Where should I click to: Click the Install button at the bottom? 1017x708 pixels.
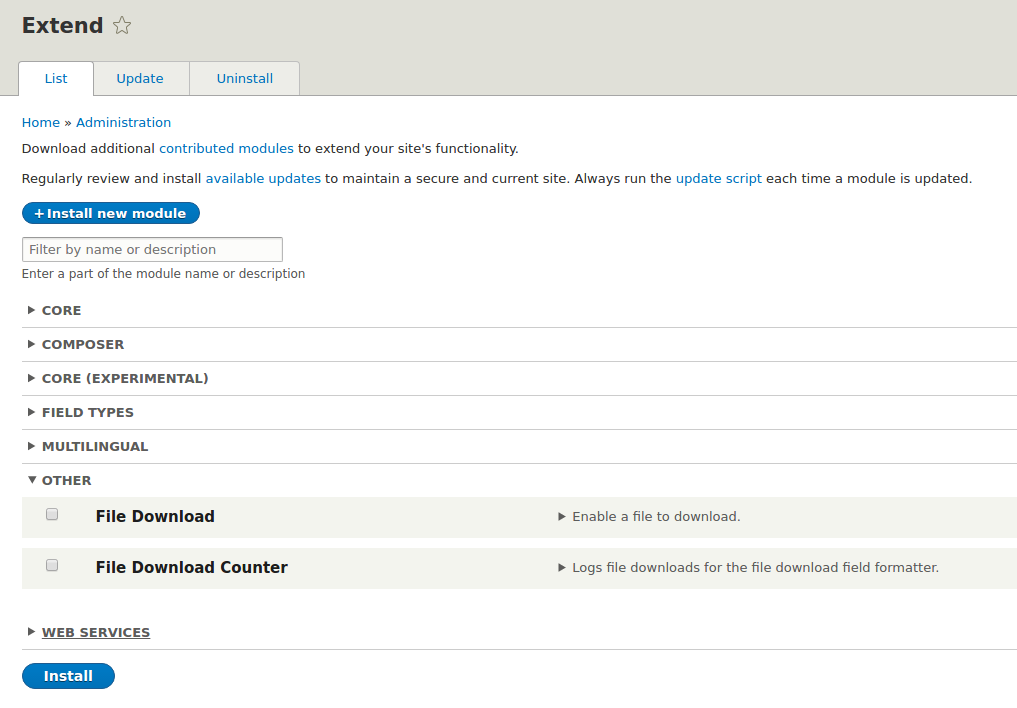tap(68, 676)
